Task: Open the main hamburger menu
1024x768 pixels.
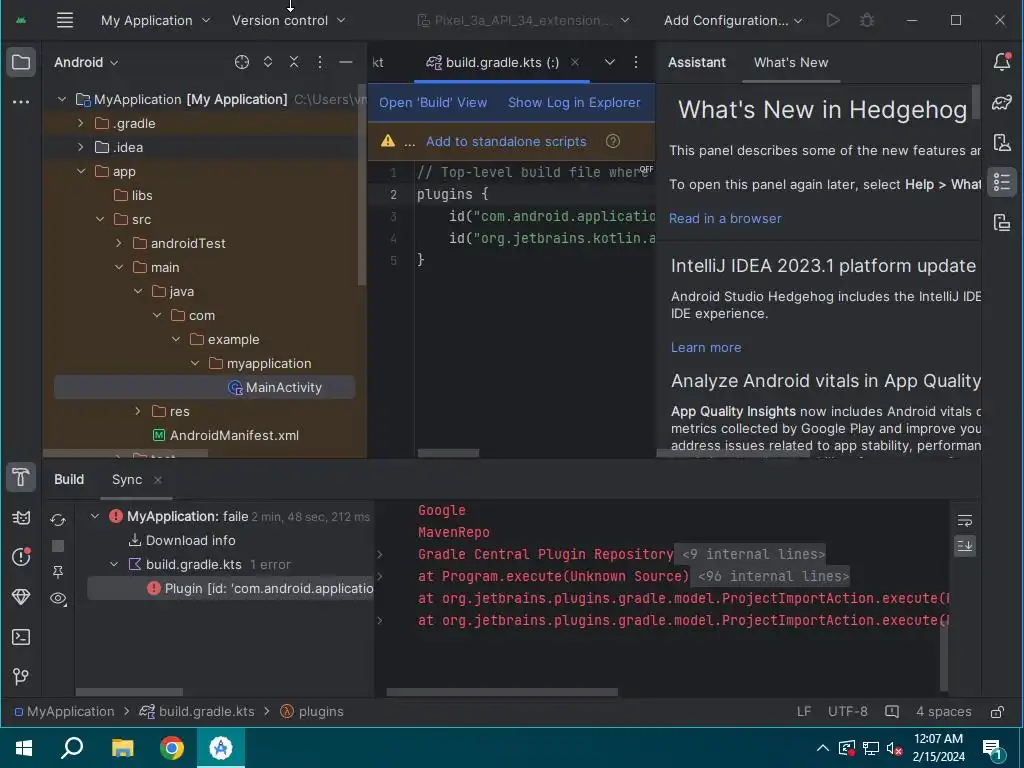Action: 65,20
